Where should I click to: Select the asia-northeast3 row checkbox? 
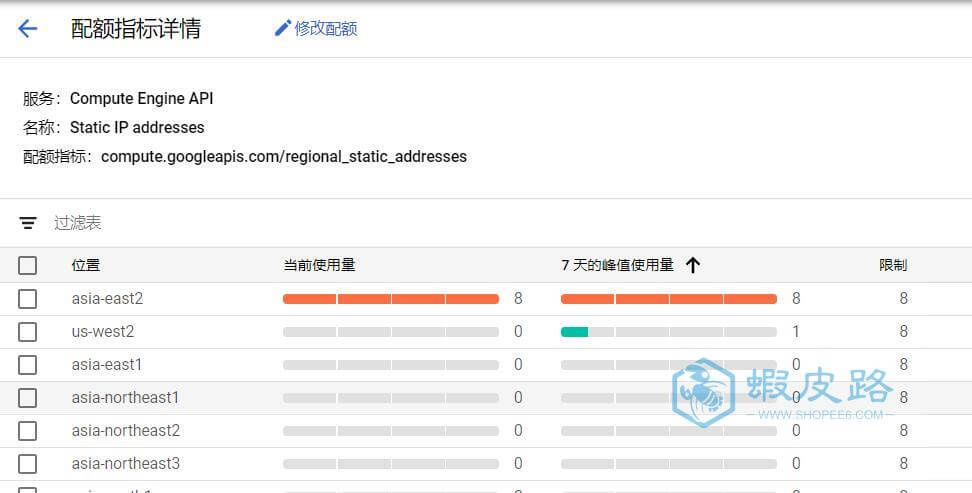(x=27, y=463)
